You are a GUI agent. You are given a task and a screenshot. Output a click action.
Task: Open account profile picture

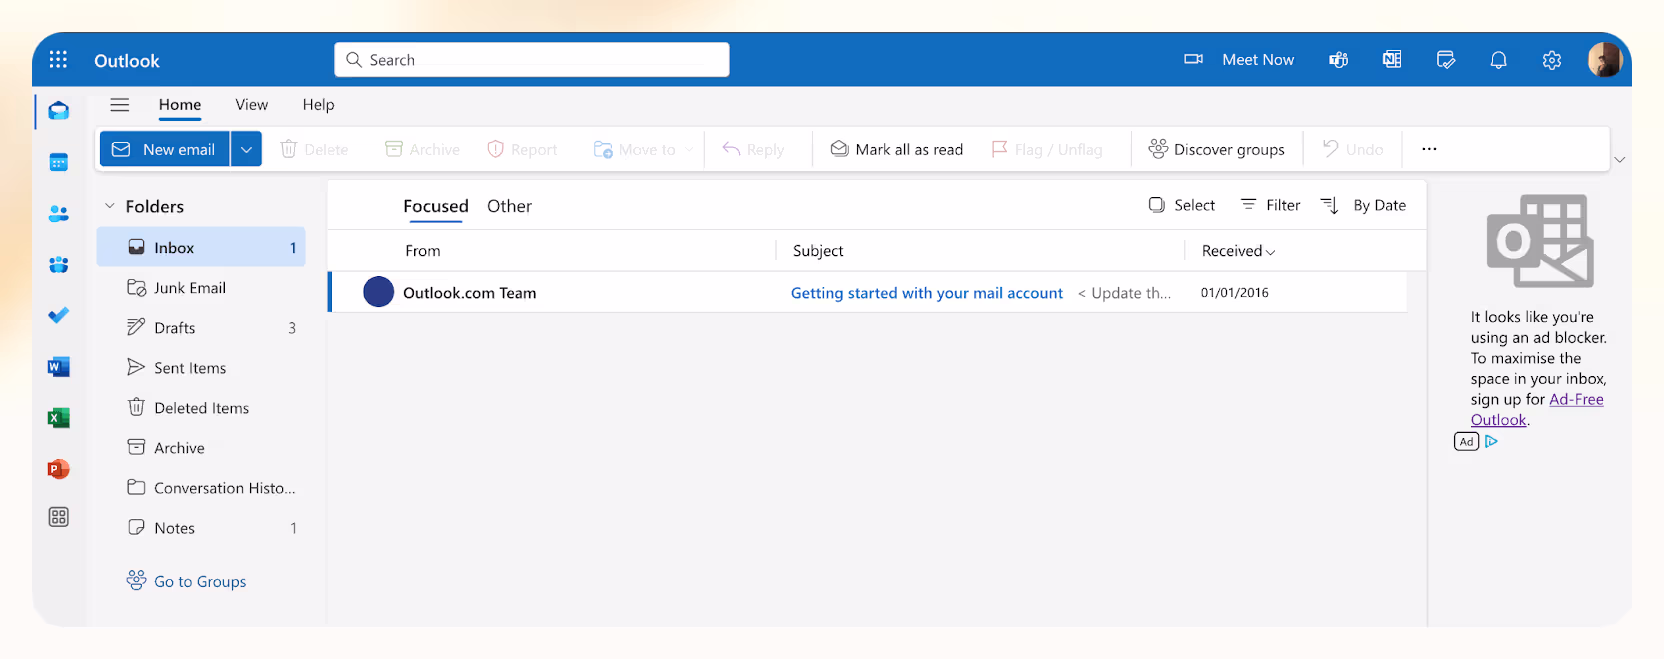[x=1605, y=60]
